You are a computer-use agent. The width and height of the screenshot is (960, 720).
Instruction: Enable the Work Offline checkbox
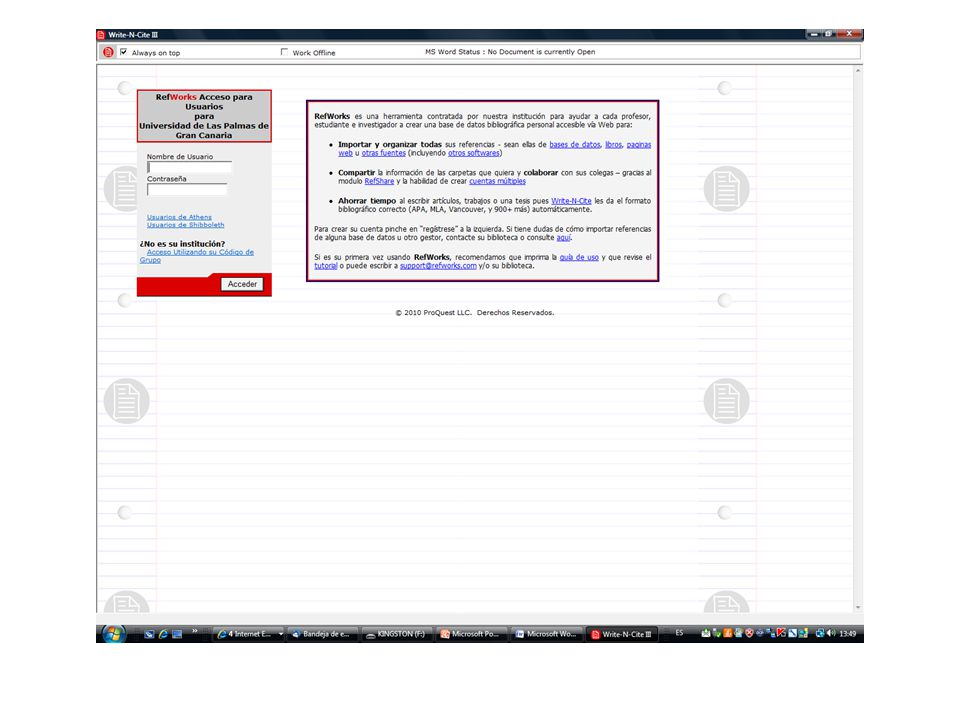pos(284,52)
